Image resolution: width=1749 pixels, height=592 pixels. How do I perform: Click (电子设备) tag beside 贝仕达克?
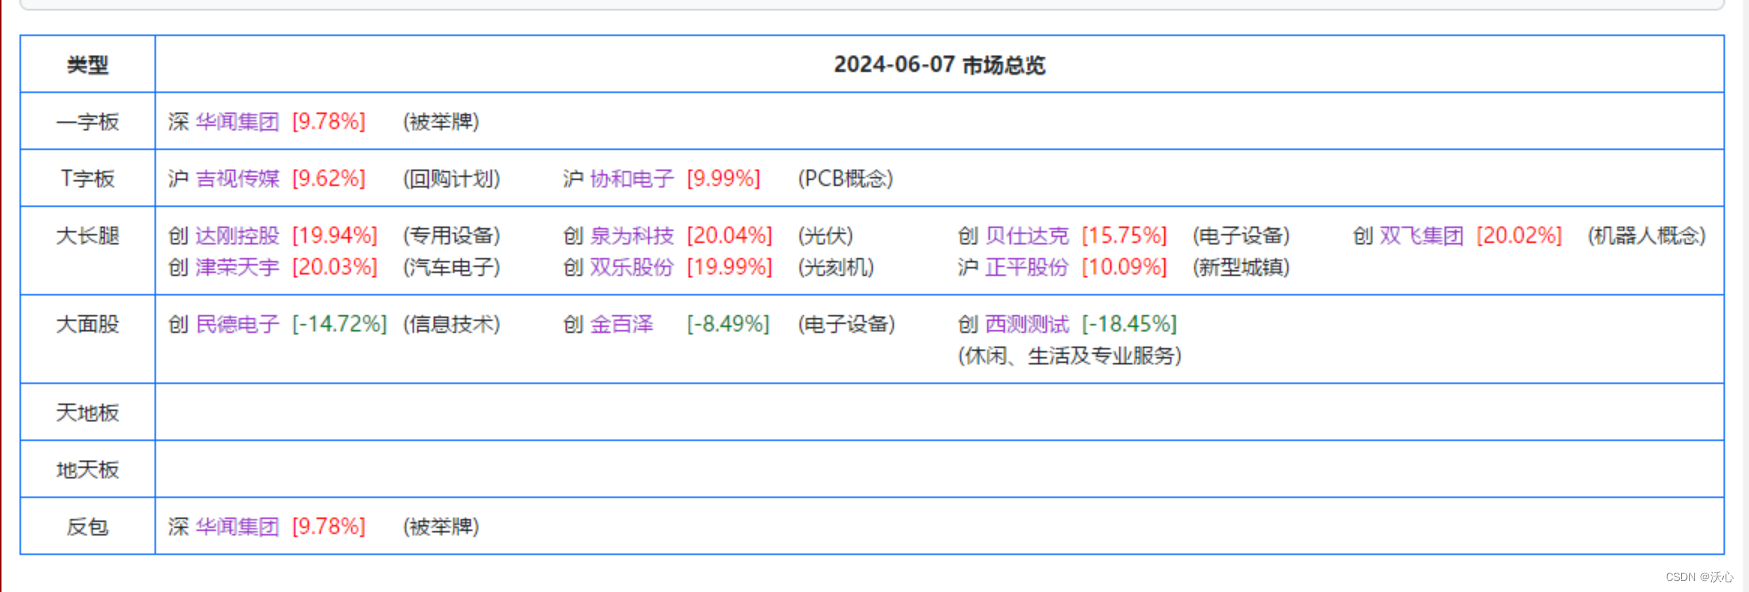click(x=1241, y=236)
